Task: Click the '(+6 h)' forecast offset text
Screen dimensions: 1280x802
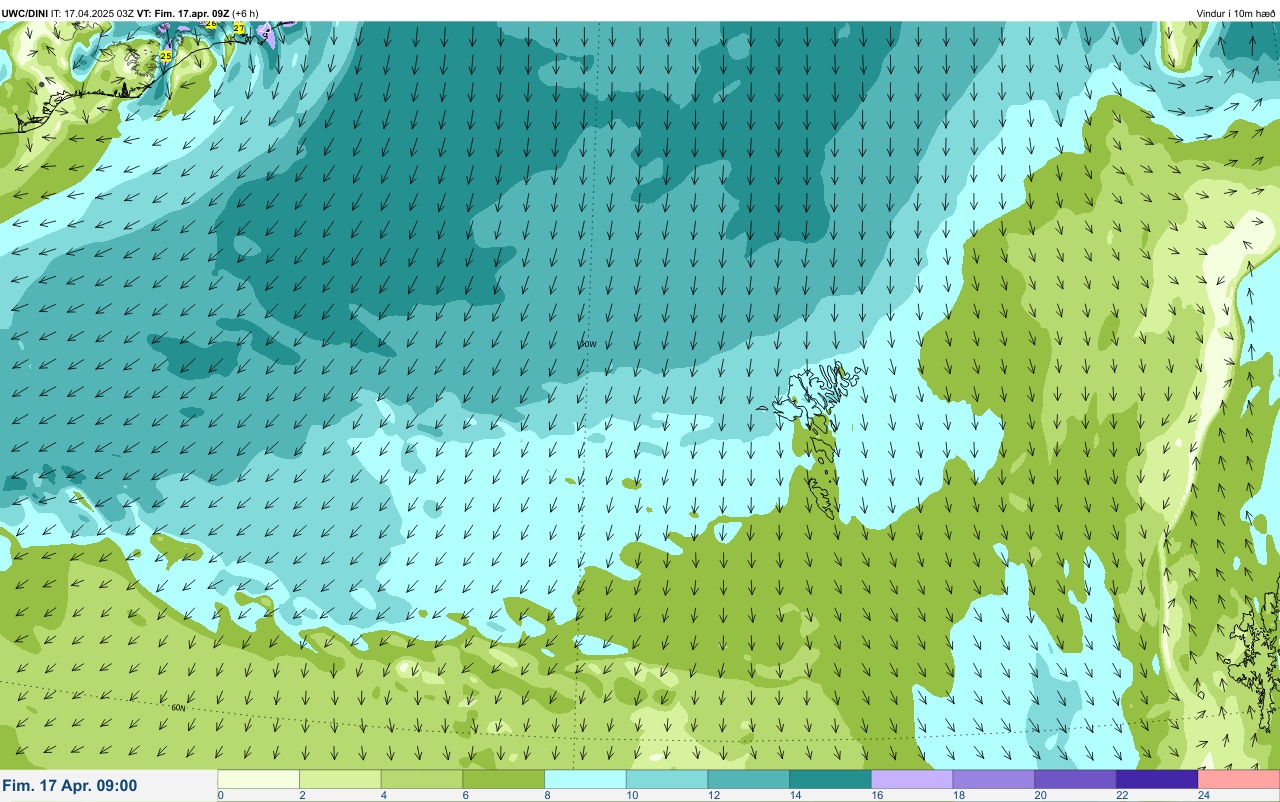Action: (x=245, y=13)
